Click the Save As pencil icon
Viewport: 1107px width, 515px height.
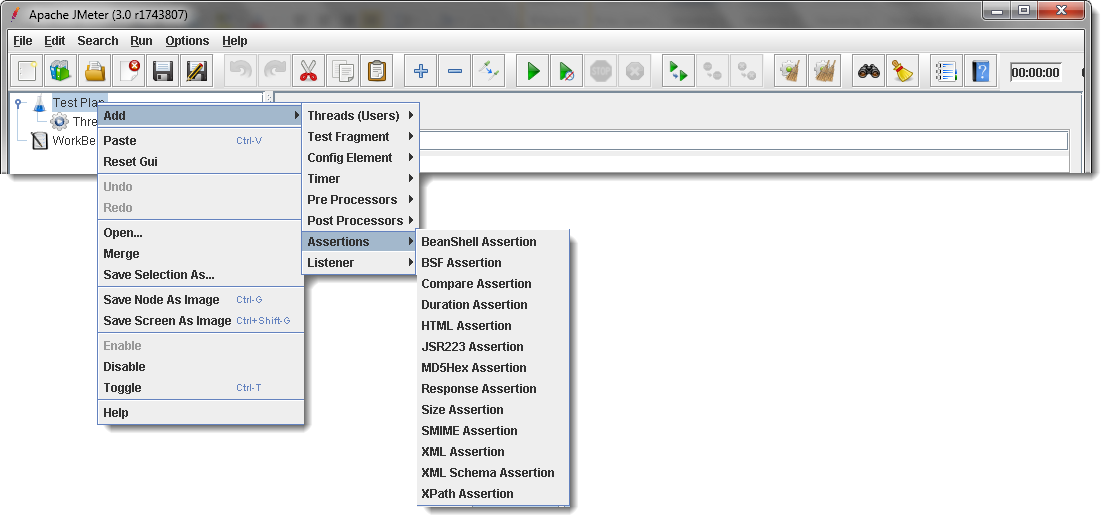click(197, 71)
